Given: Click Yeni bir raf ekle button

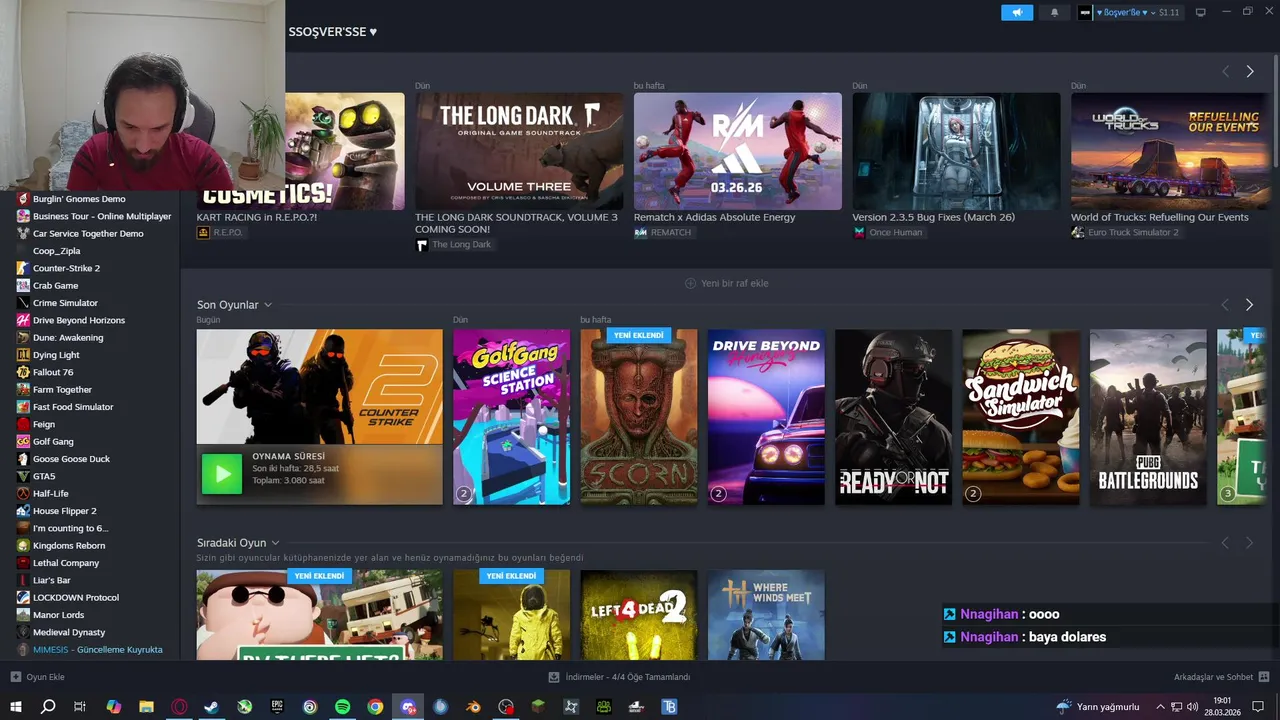Looking at the screenshot, I should [726, 283].
